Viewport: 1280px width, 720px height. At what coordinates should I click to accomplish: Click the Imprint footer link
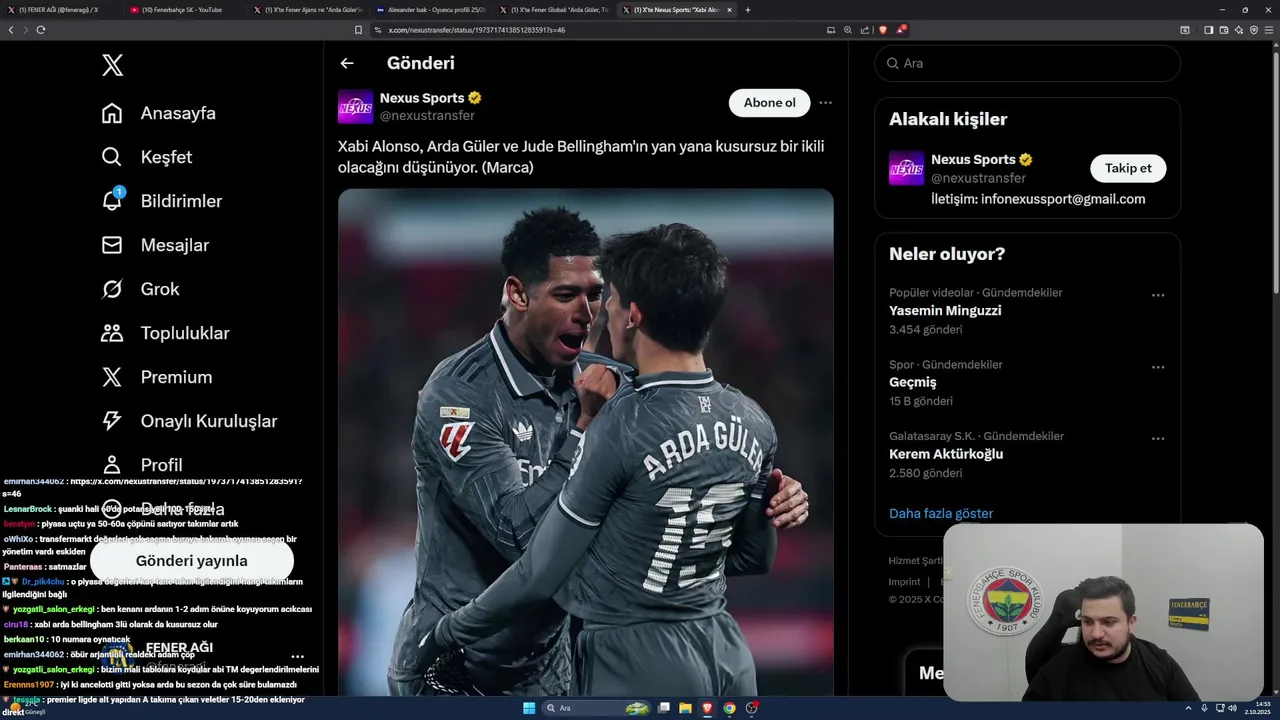tap(904, 582)
